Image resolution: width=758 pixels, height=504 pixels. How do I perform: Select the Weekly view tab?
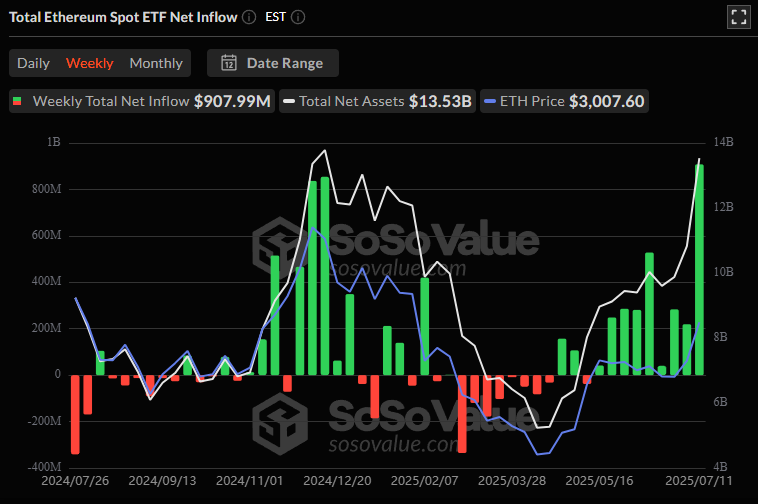coord(89,63)
